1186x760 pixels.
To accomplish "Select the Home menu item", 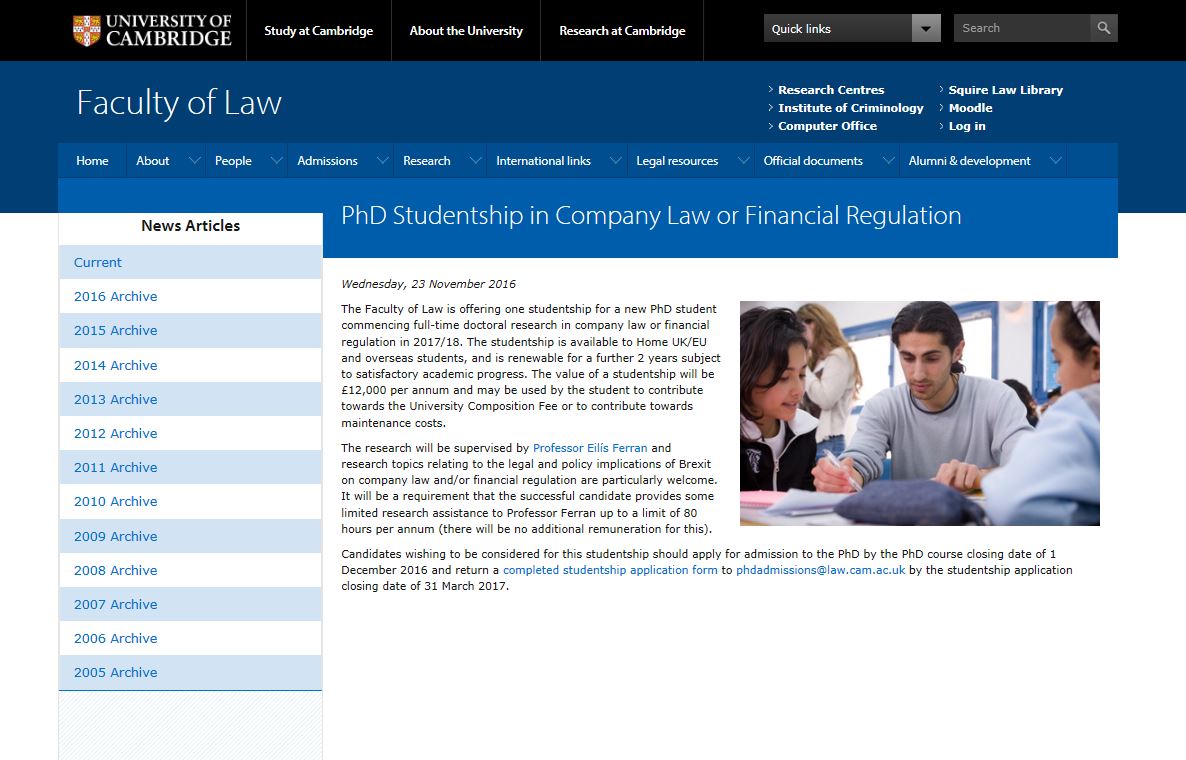I will (92, 160).
